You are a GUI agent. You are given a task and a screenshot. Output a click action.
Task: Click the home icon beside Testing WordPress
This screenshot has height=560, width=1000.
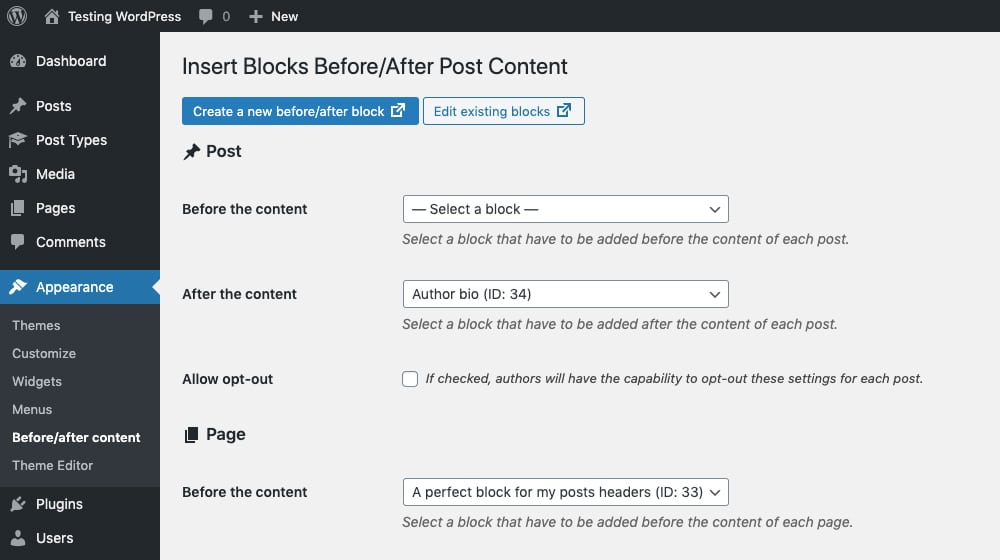[52, 16]
